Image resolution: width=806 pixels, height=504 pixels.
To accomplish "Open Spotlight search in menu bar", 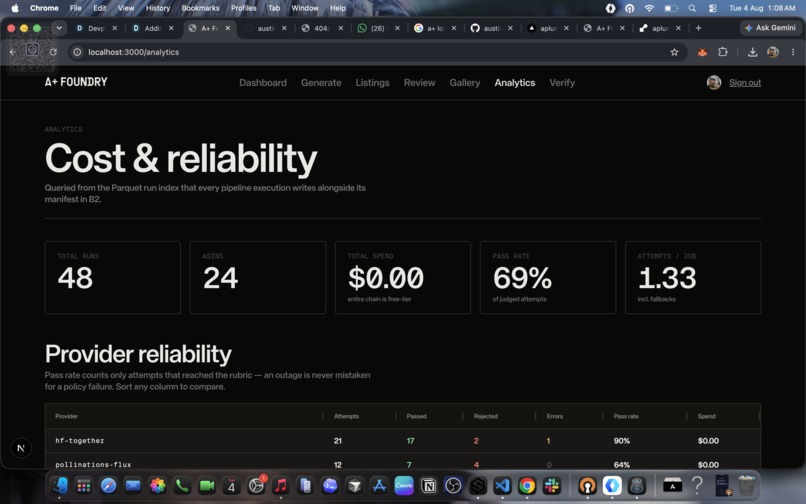I will coord(692,8).
